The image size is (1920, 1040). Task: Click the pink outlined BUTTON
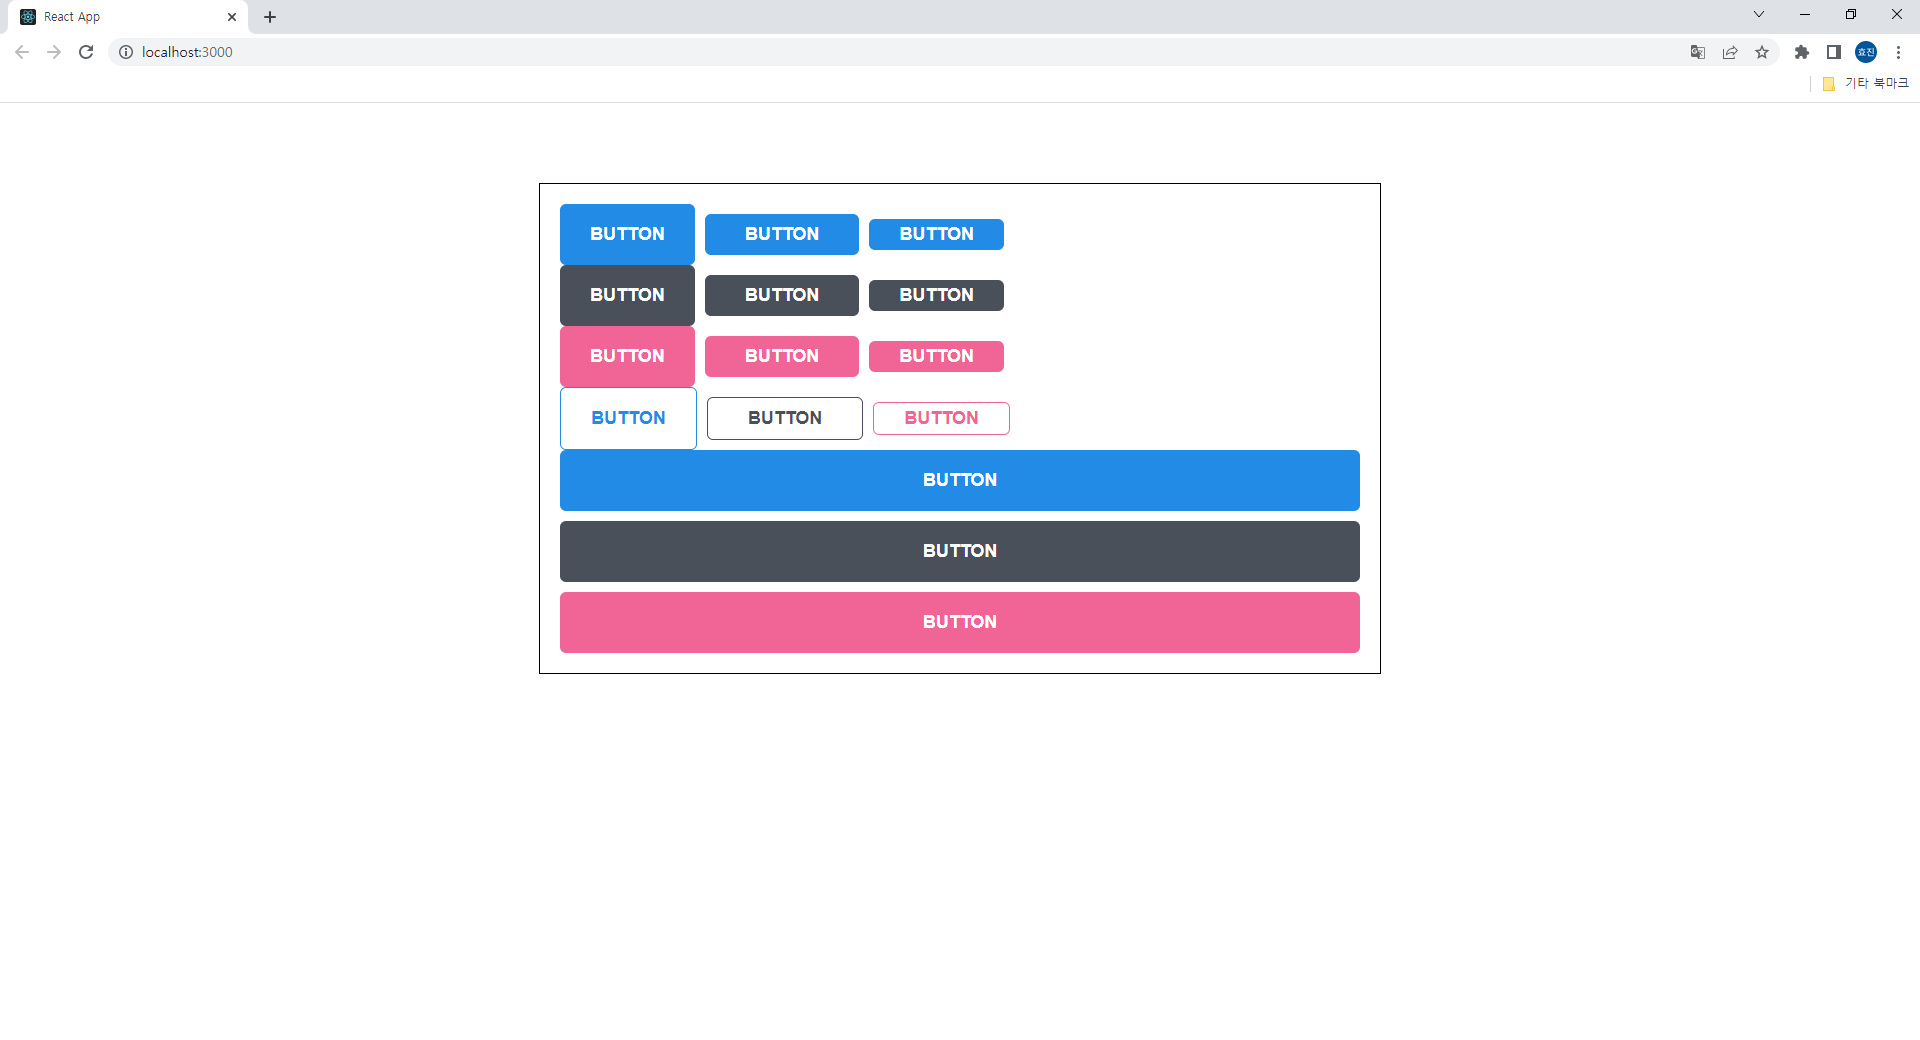point(941,418)
